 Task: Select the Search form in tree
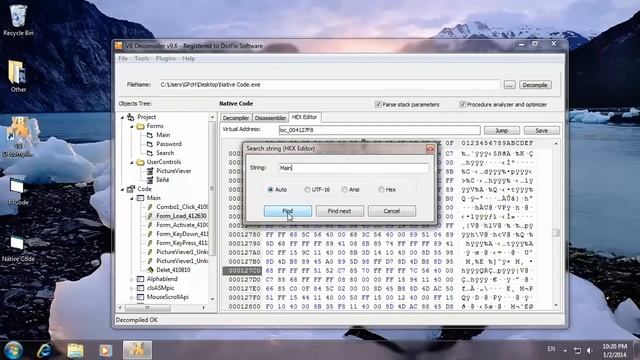tap(165, 153)
